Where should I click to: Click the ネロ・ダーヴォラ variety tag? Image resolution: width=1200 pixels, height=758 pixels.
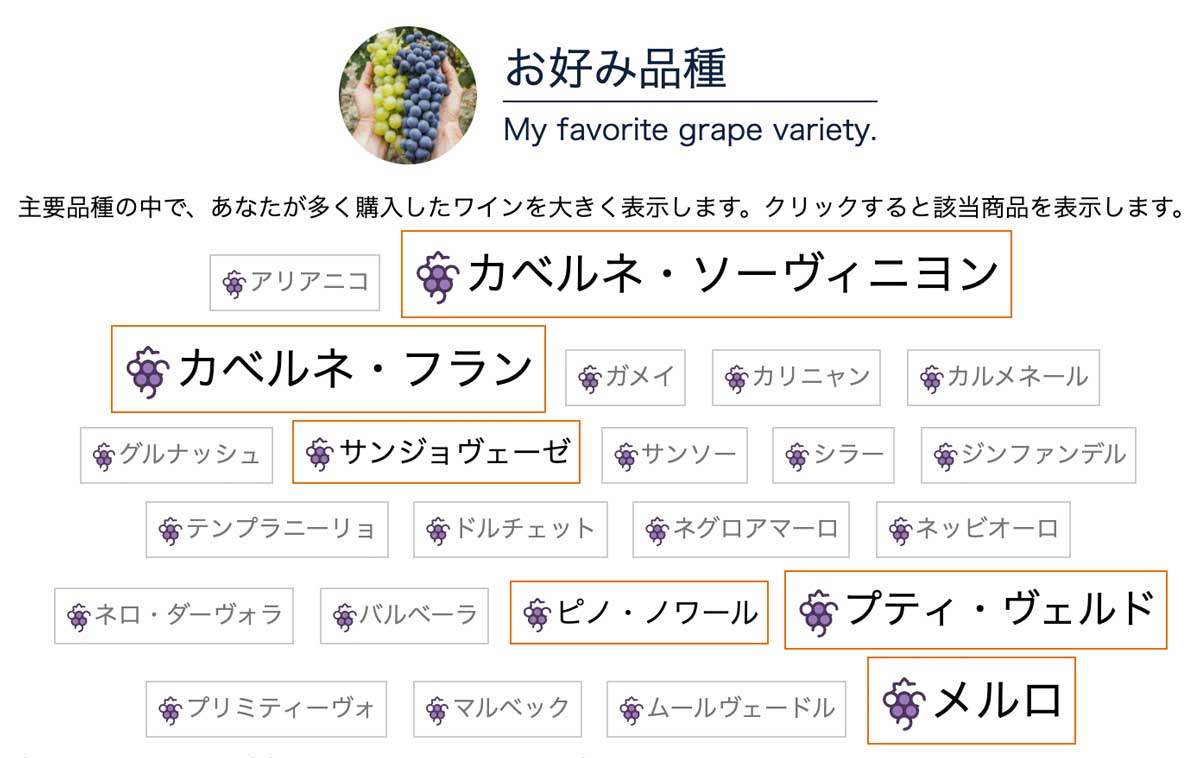[x=174, y=615]
